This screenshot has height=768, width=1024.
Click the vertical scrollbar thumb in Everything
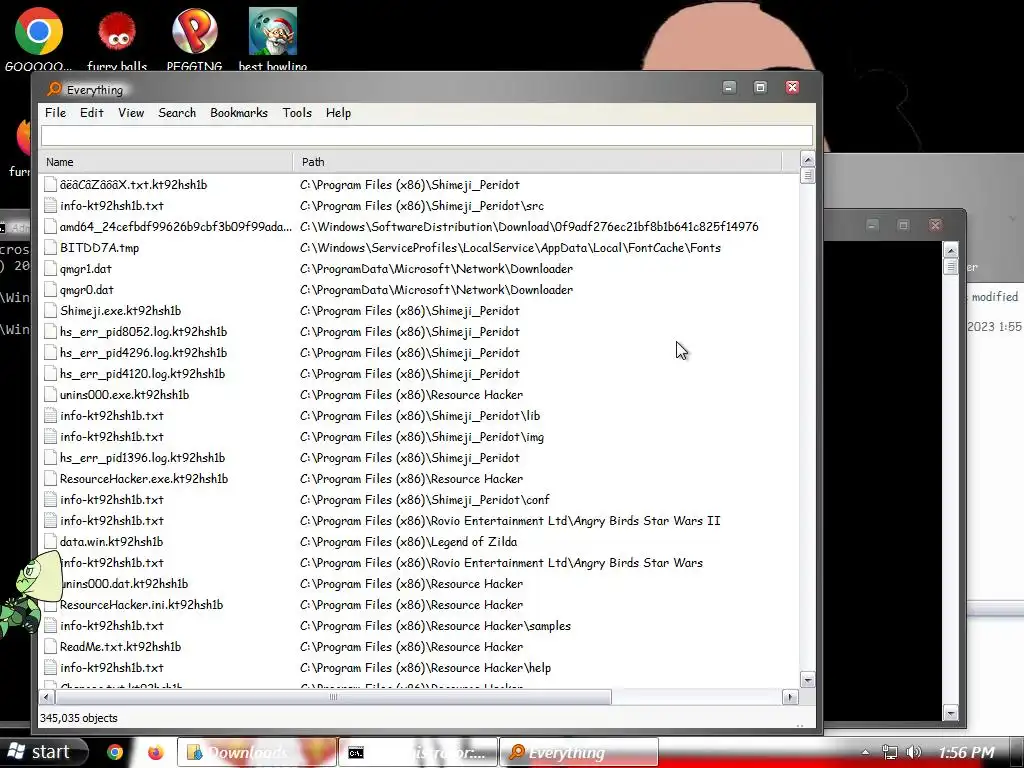(807, 175)
